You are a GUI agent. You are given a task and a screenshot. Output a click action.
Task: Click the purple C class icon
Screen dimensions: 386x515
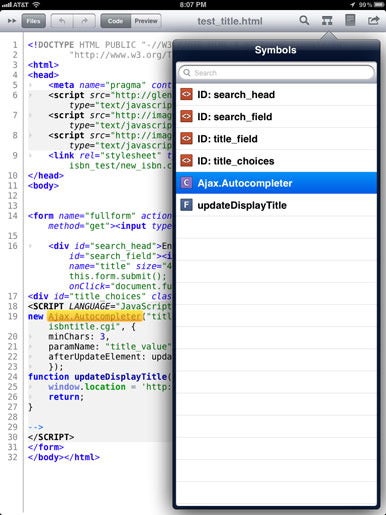[186, 183]
